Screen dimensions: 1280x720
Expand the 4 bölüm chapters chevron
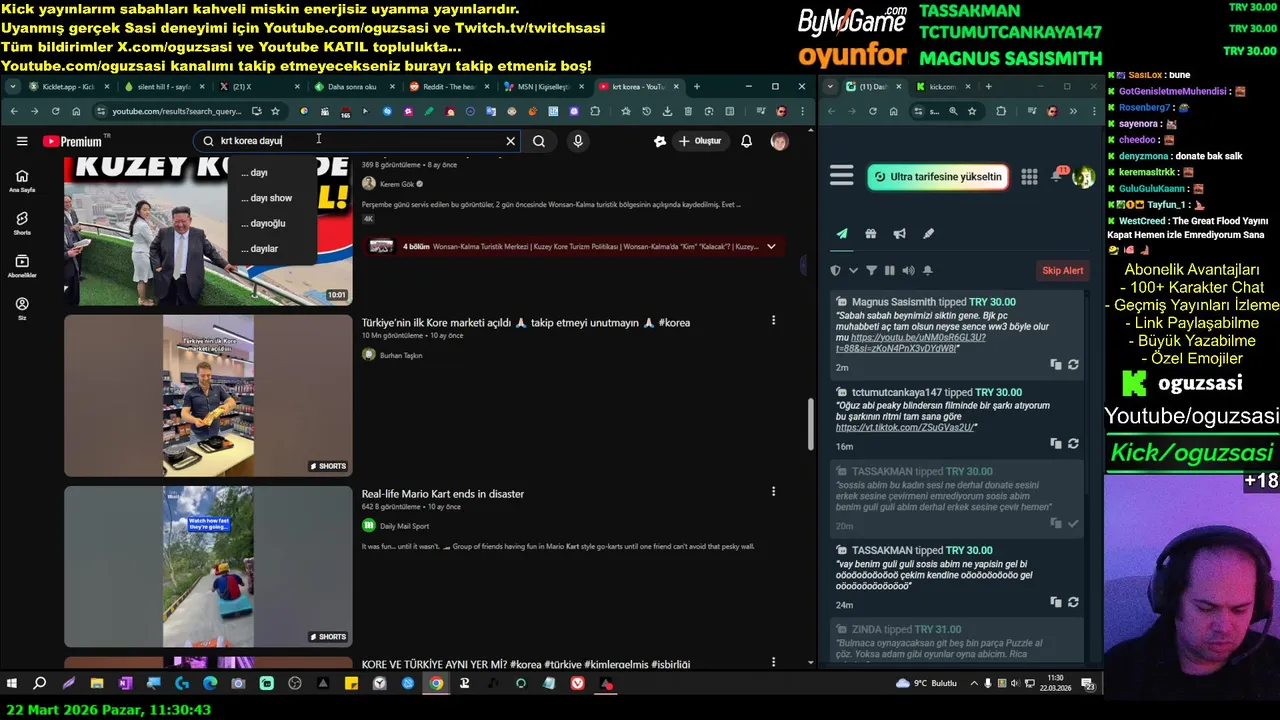pos(771,246)
